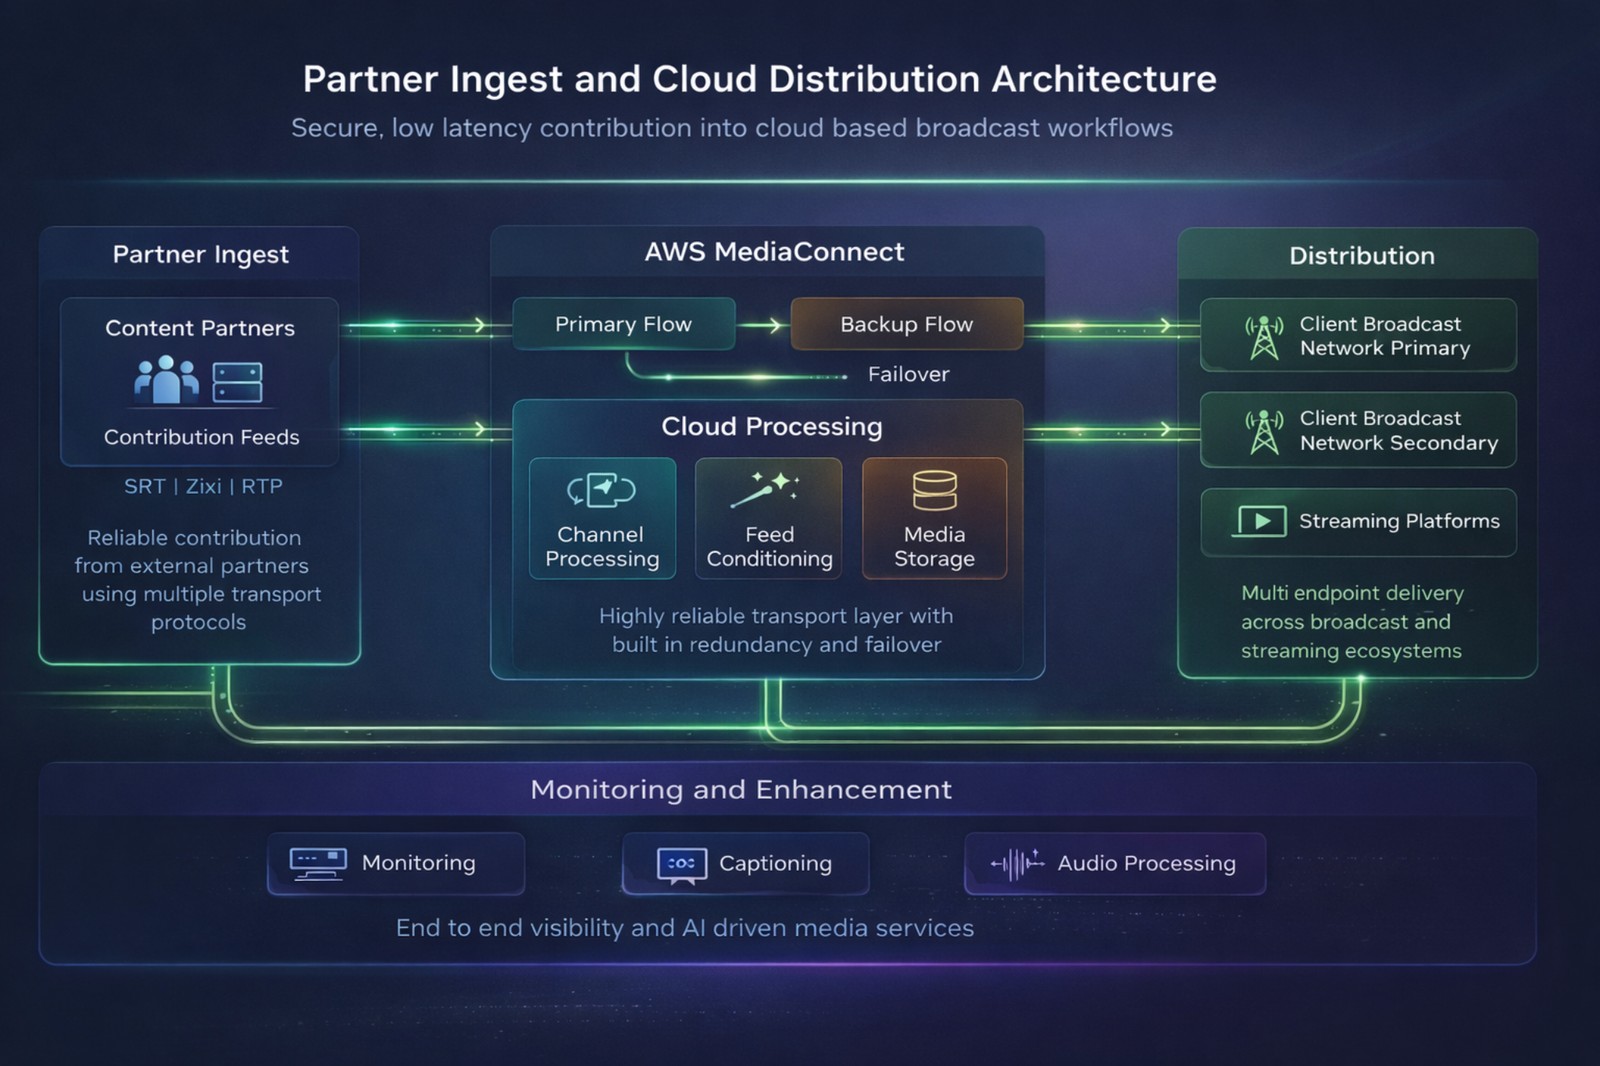The width and height of the screenshot is (1600, 1066).
Task: Click the antenna tower icon for Network Primary
Action: pyautogui.click(x=1264, y=337)
